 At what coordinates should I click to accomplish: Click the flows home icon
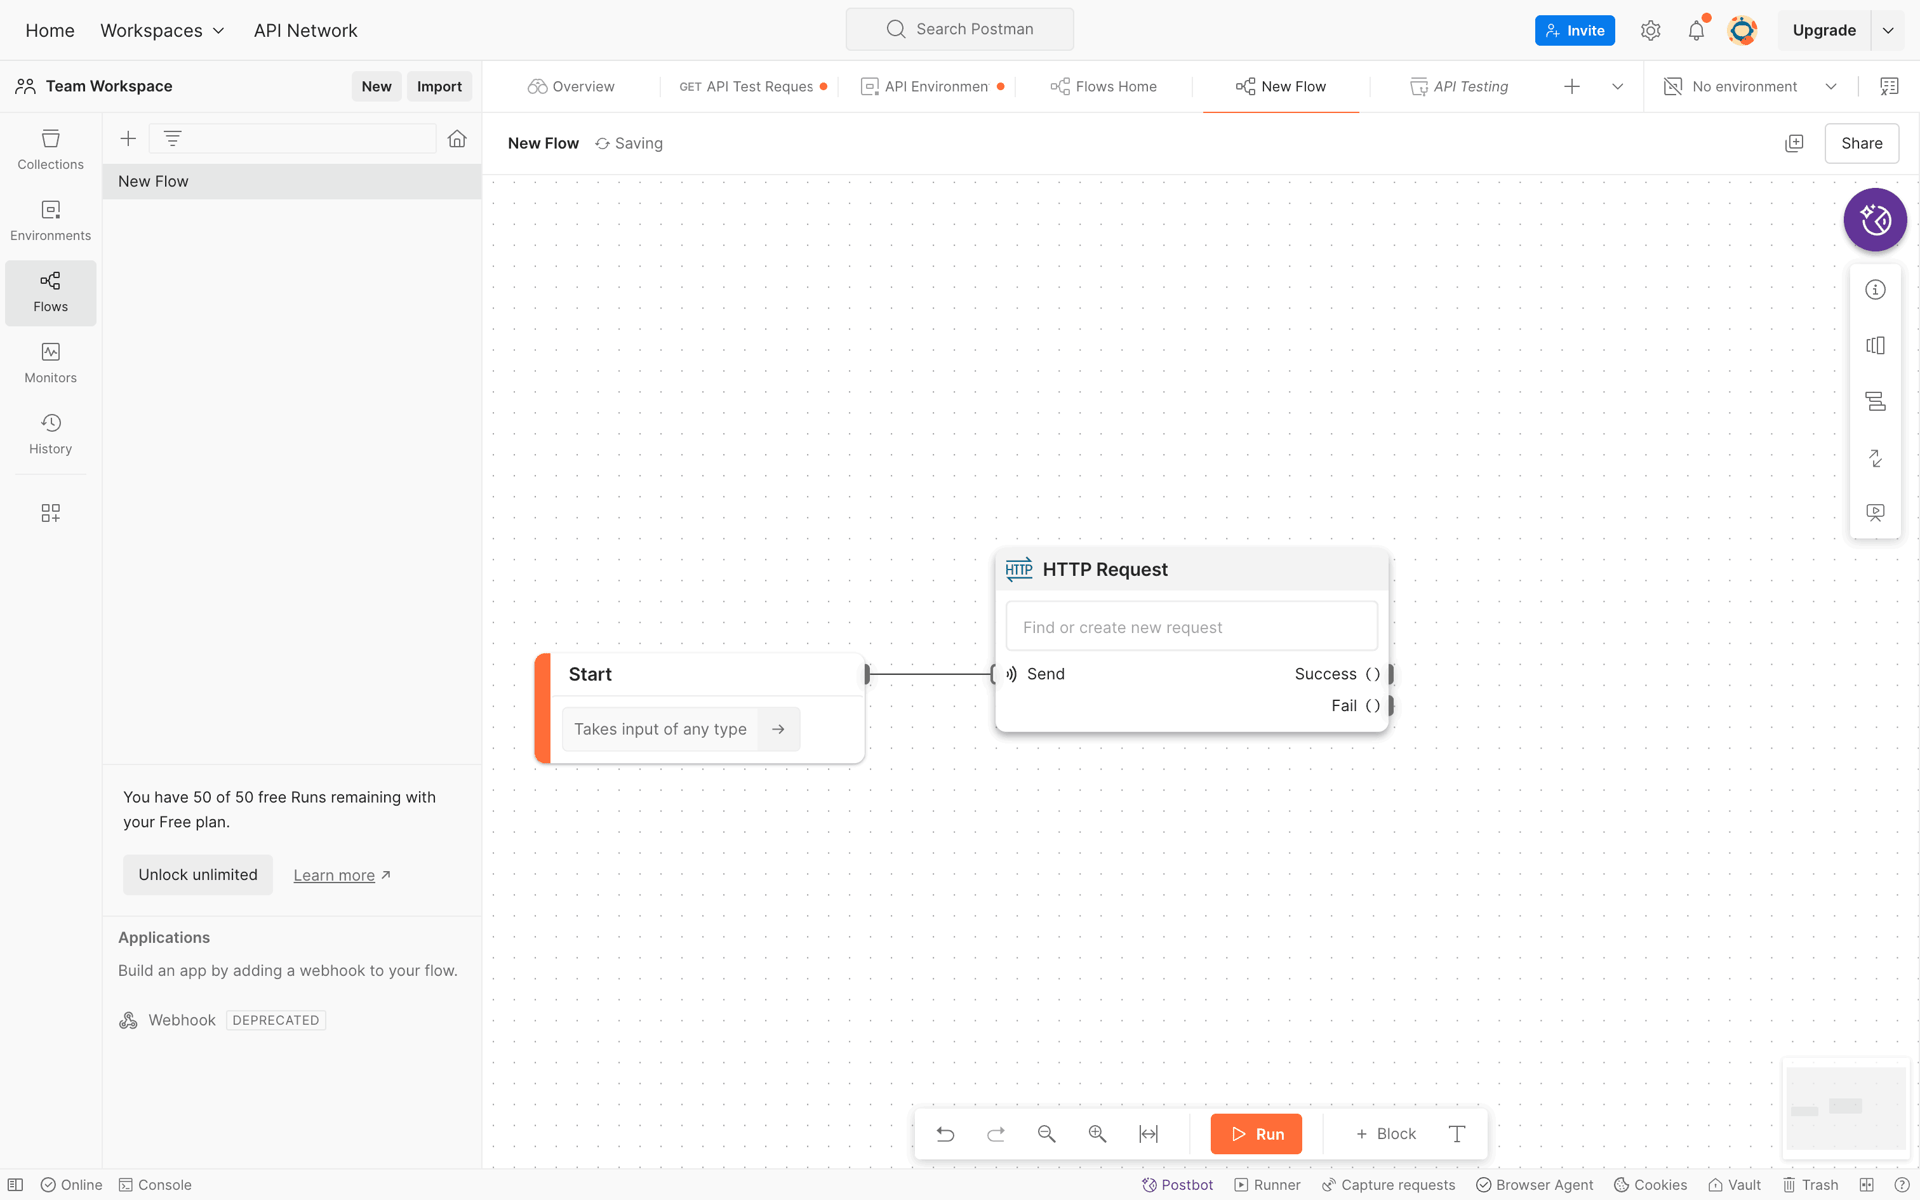point(457,139)
